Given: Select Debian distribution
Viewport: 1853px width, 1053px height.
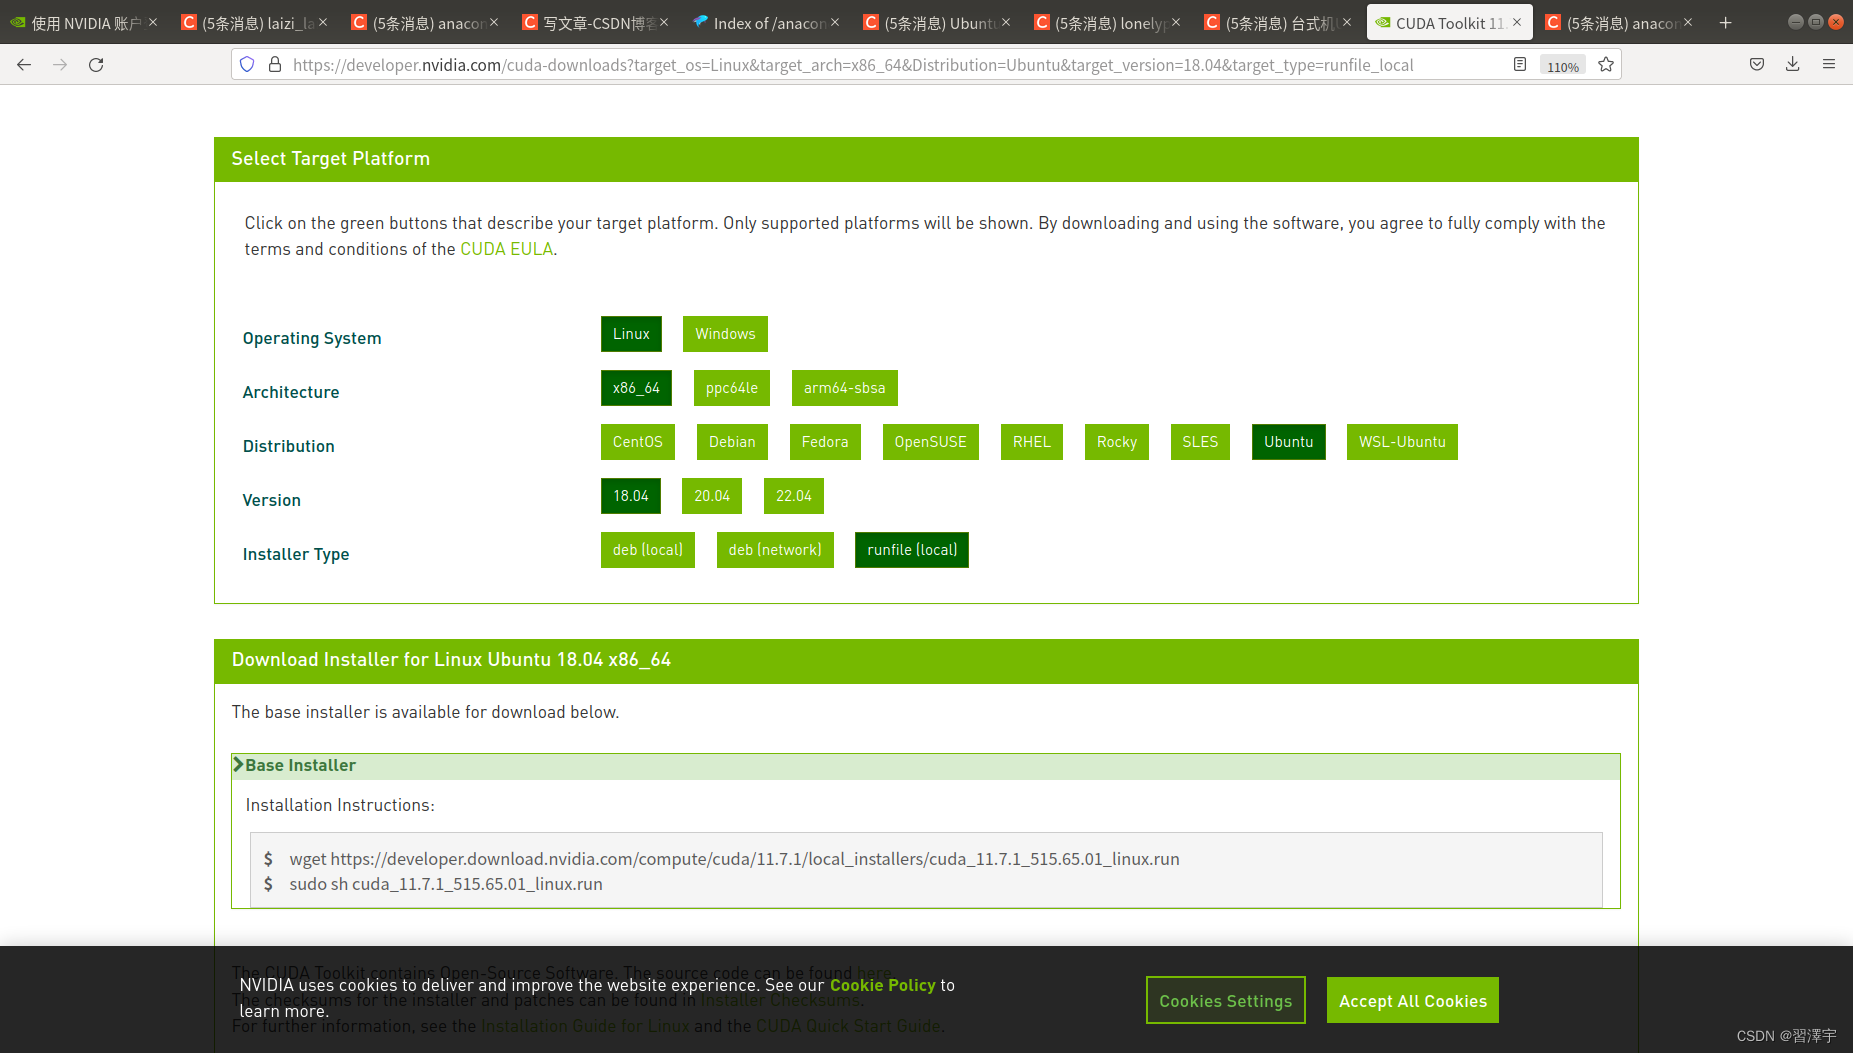Looking at the screenshot, I should pos(732,442).
